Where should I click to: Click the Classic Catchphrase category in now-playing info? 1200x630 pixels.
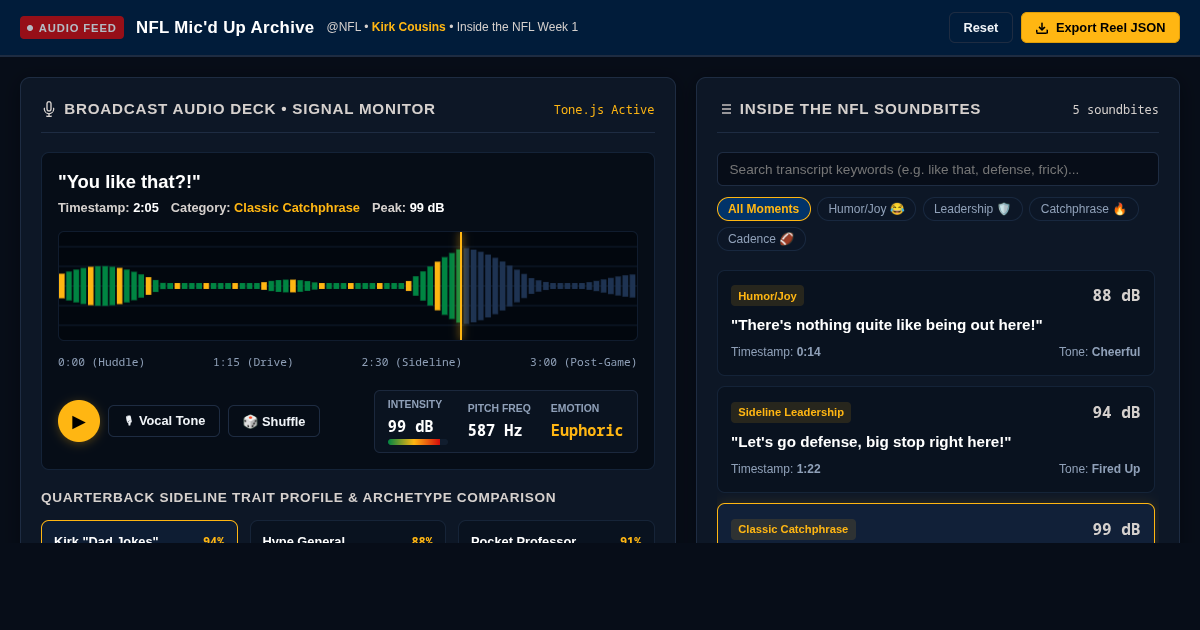click(297, 207)
